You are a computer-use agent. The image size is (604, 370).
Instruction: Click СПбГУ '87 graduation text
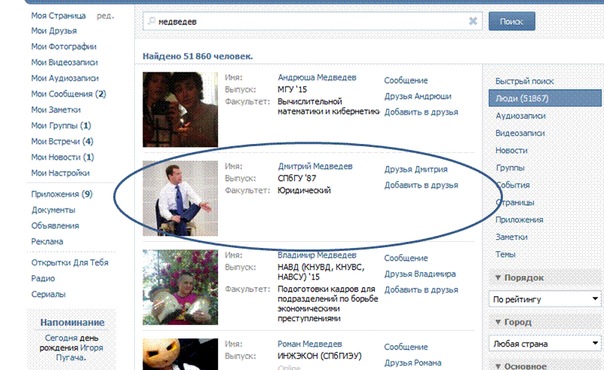coord(297,178)
